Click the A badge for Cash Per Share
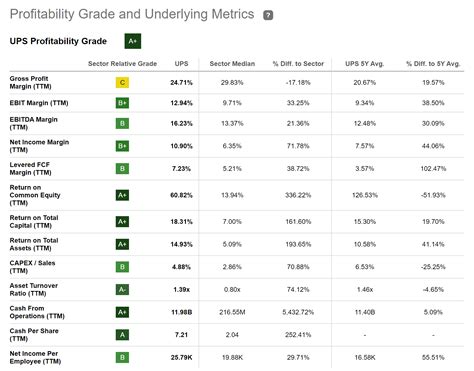The width and height of the screenshot is (474, 371). click(122, 335)
